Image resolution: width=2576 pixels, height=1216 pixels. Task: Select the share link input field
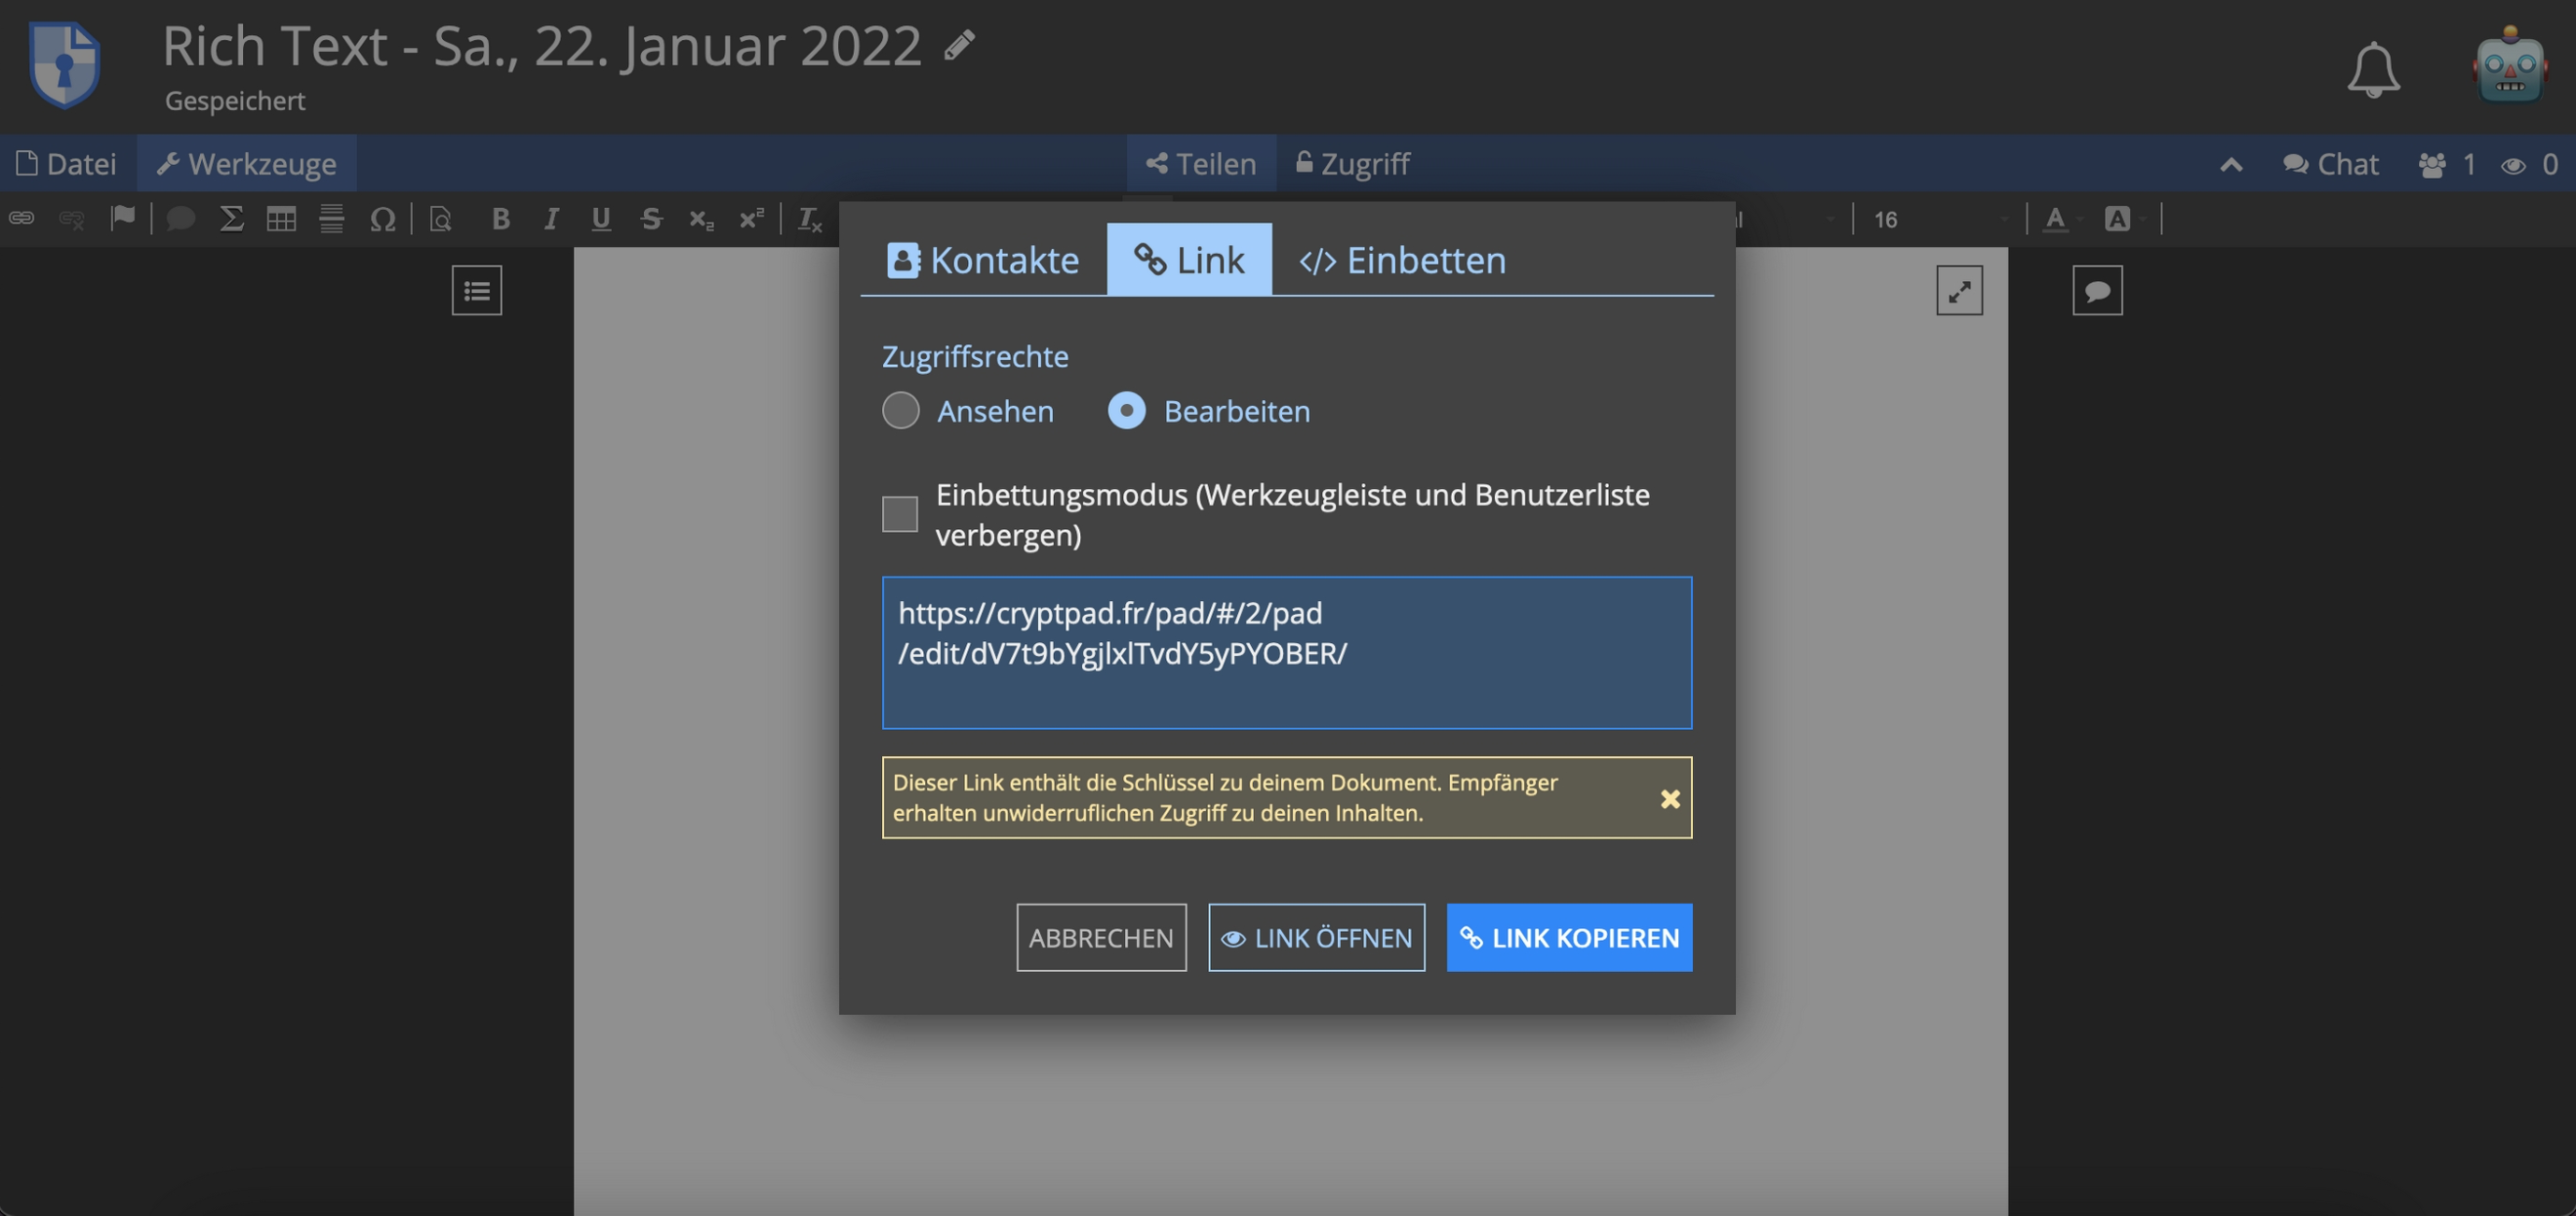point(1286,652)
